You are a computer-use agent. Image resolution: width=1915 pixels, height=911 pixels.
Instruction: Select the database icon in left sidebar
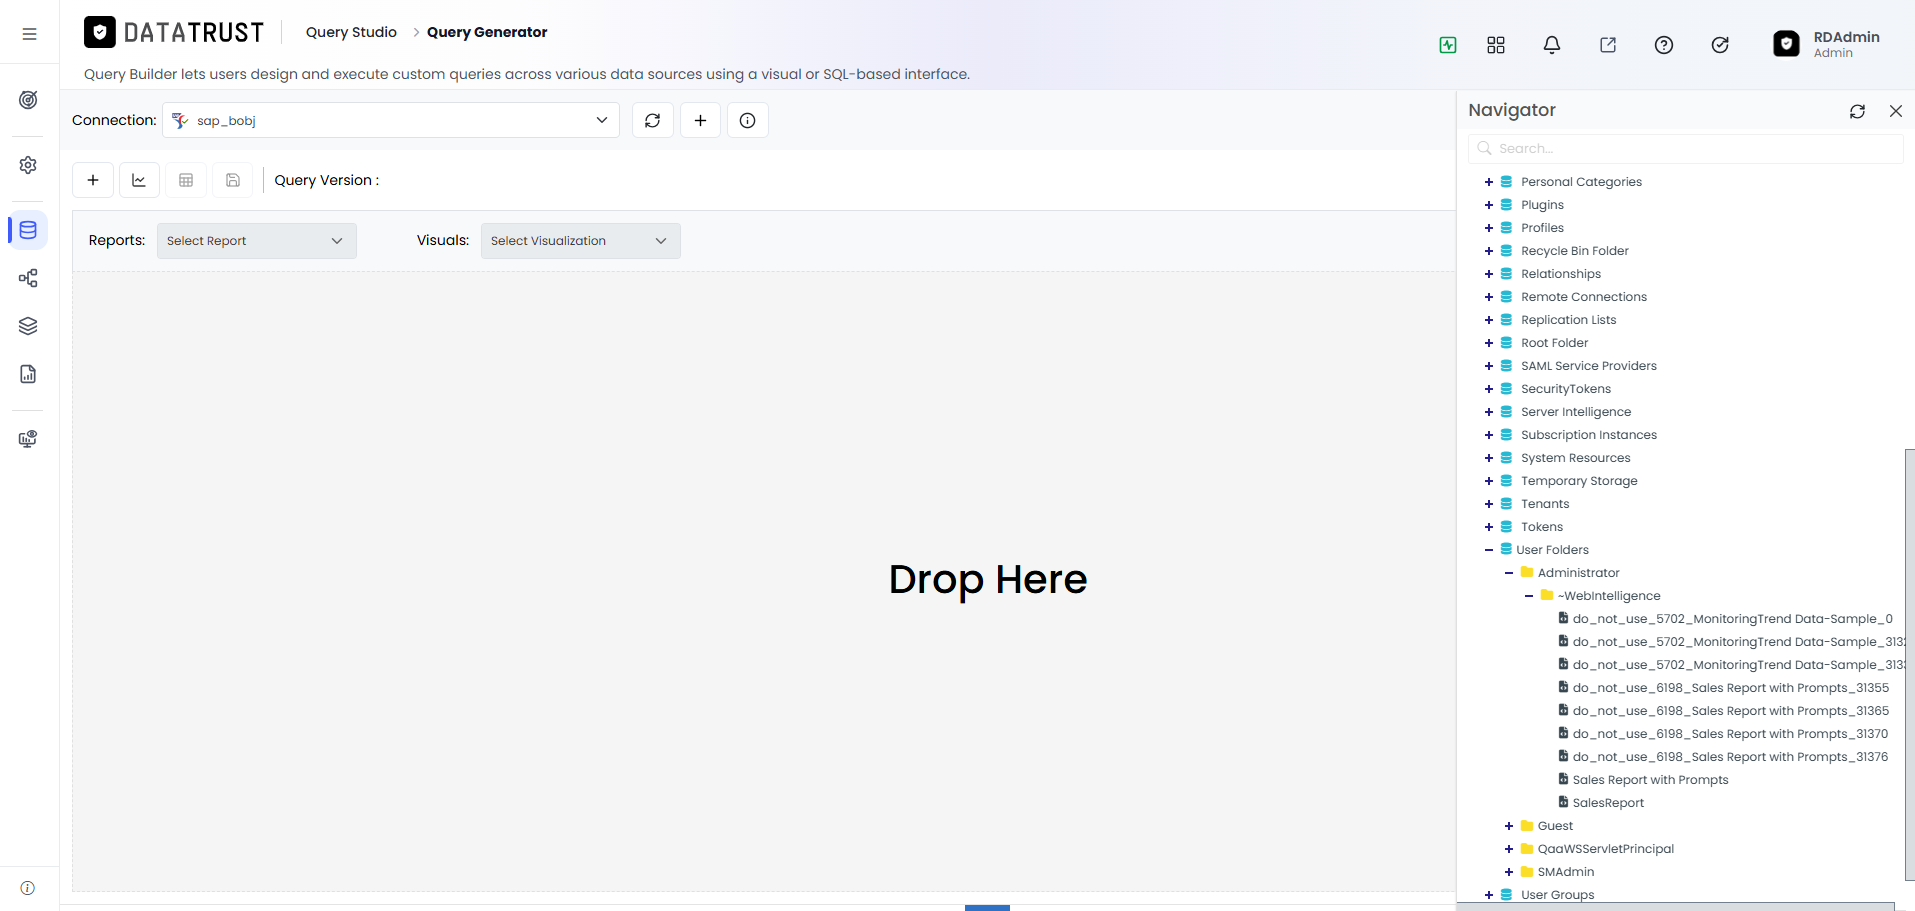pos(28,230)
